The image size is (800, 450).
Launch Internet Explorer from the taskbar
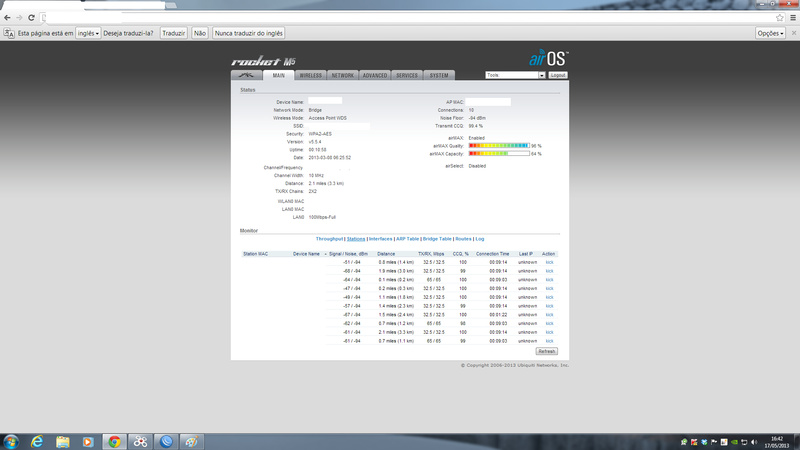click(37, 441)
